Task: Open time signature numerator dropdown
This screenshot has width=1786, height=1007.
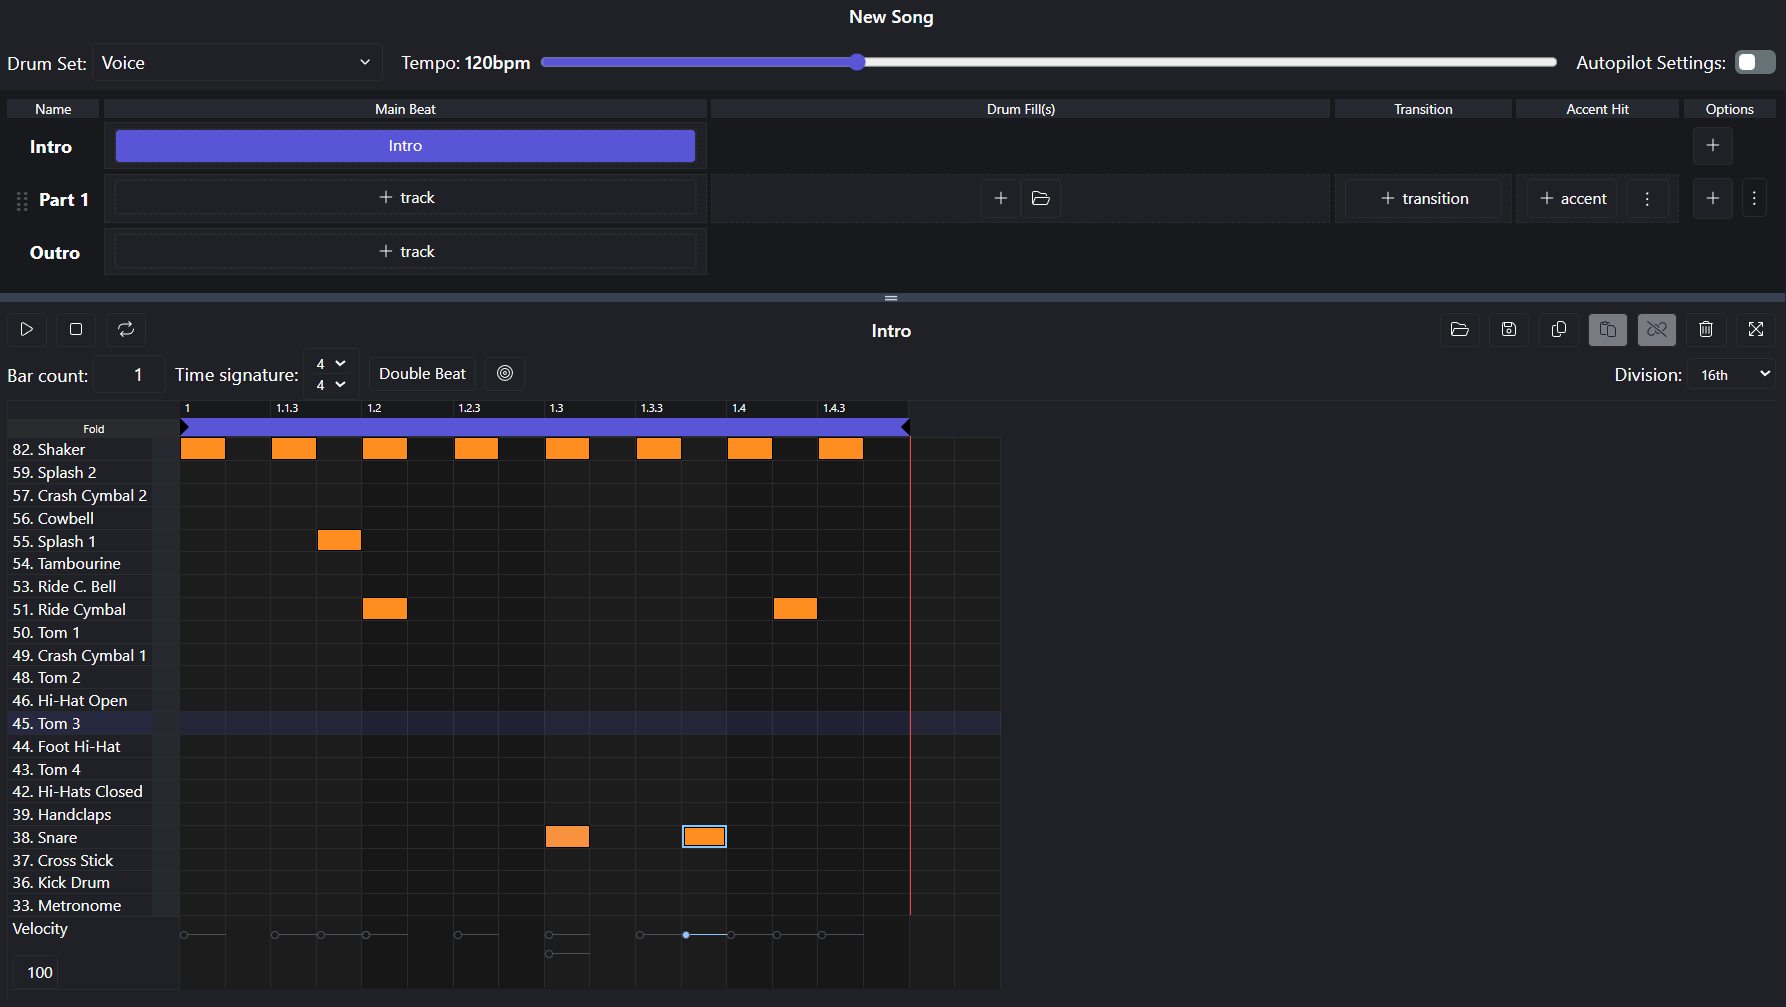Action: tap(330, 364)
